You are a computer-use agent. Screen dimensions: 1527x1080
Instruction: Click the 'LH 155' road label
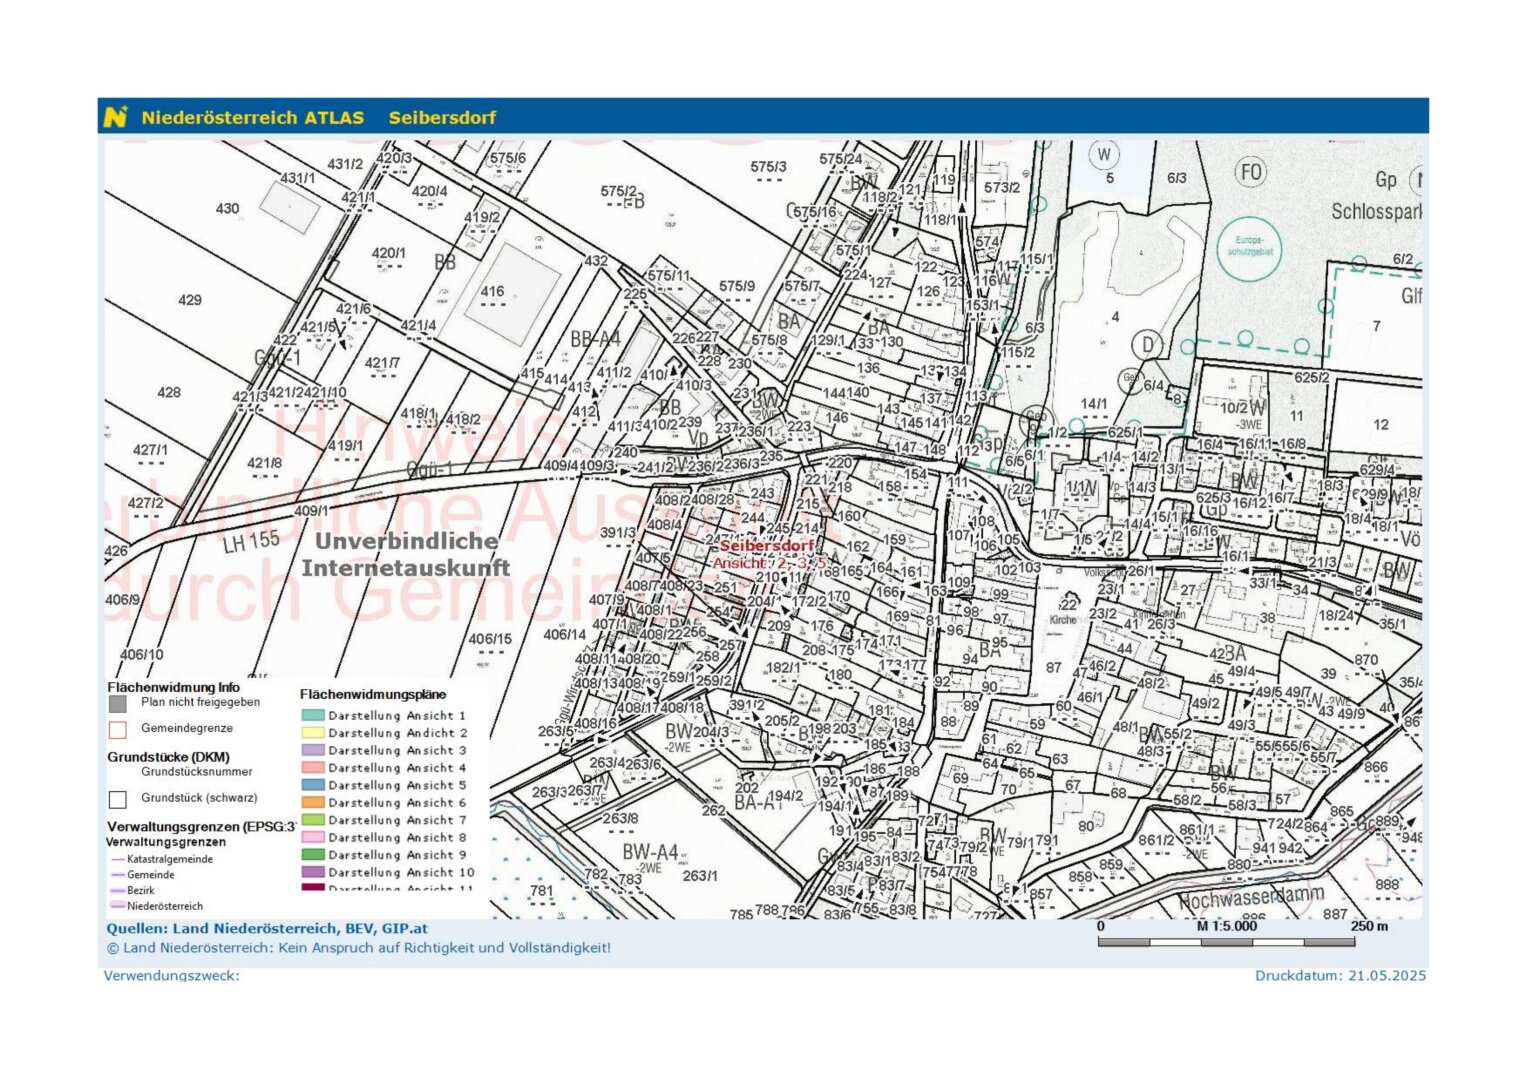251,541
